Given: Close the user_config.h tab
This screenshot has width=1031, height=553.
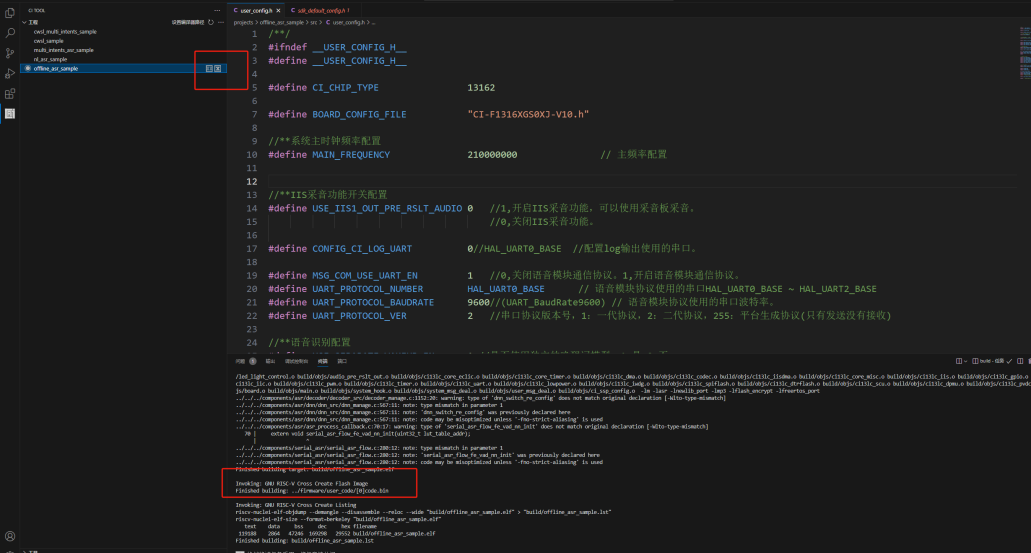Looking at the screenshot, I should click(x=278, y=10).
